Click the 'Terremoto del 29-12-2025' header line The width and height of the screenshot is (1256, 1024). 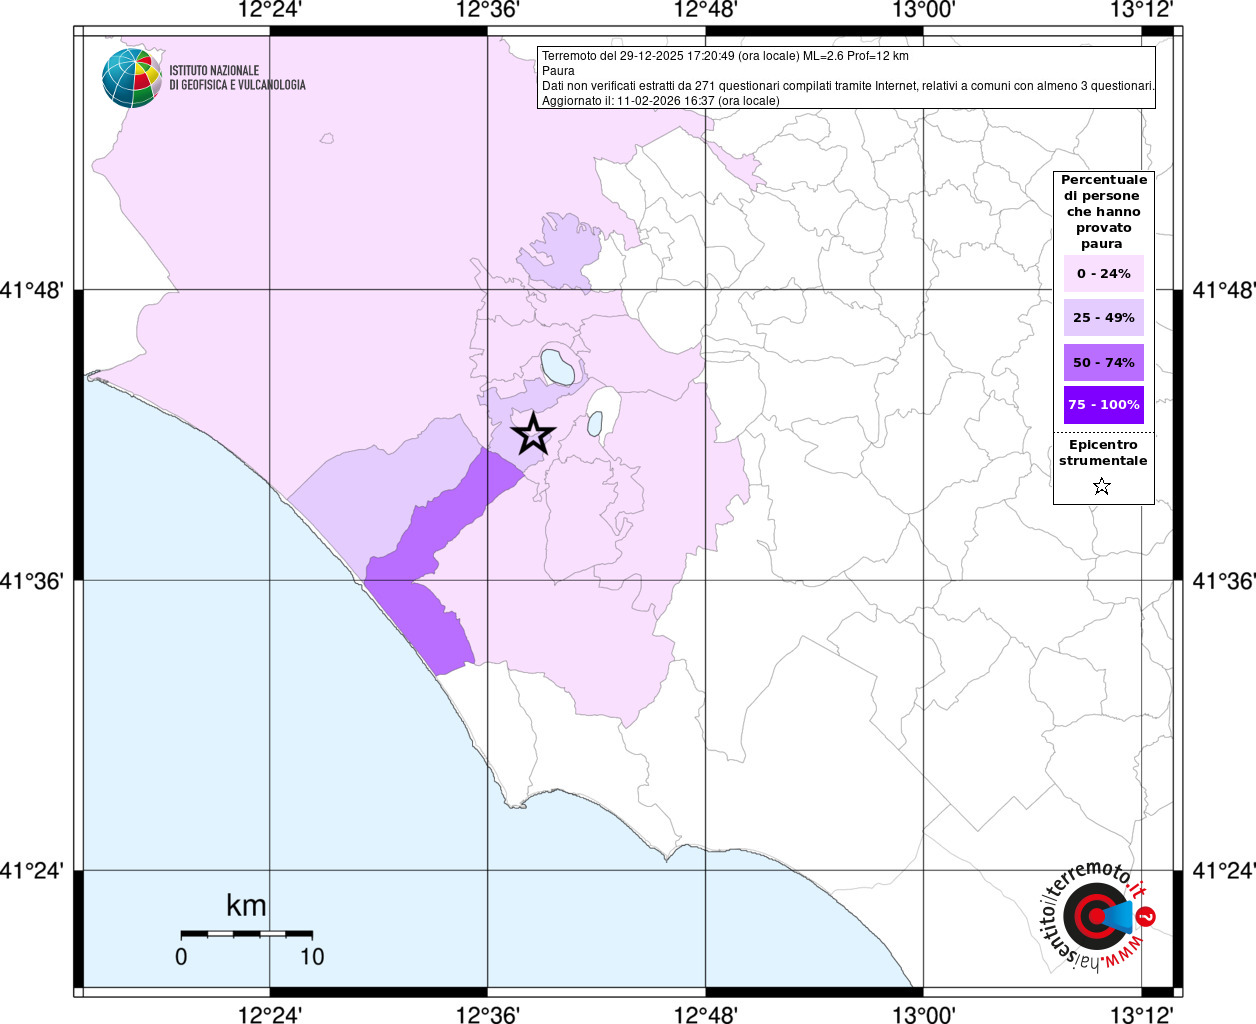pos(725,56)
